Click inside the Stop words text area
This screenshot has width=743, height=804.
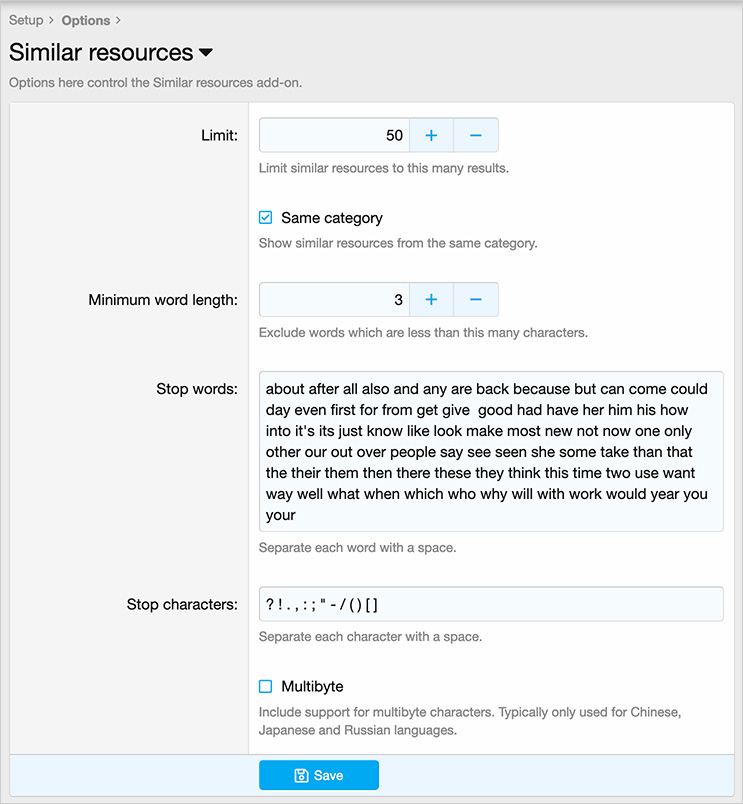tap(491, 451)
